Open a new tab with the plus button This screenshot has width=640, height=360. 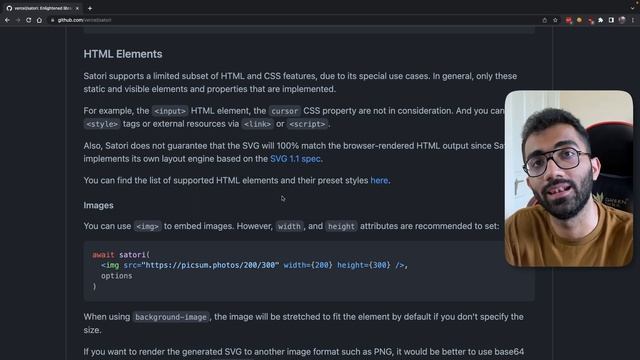coord(90,8)
